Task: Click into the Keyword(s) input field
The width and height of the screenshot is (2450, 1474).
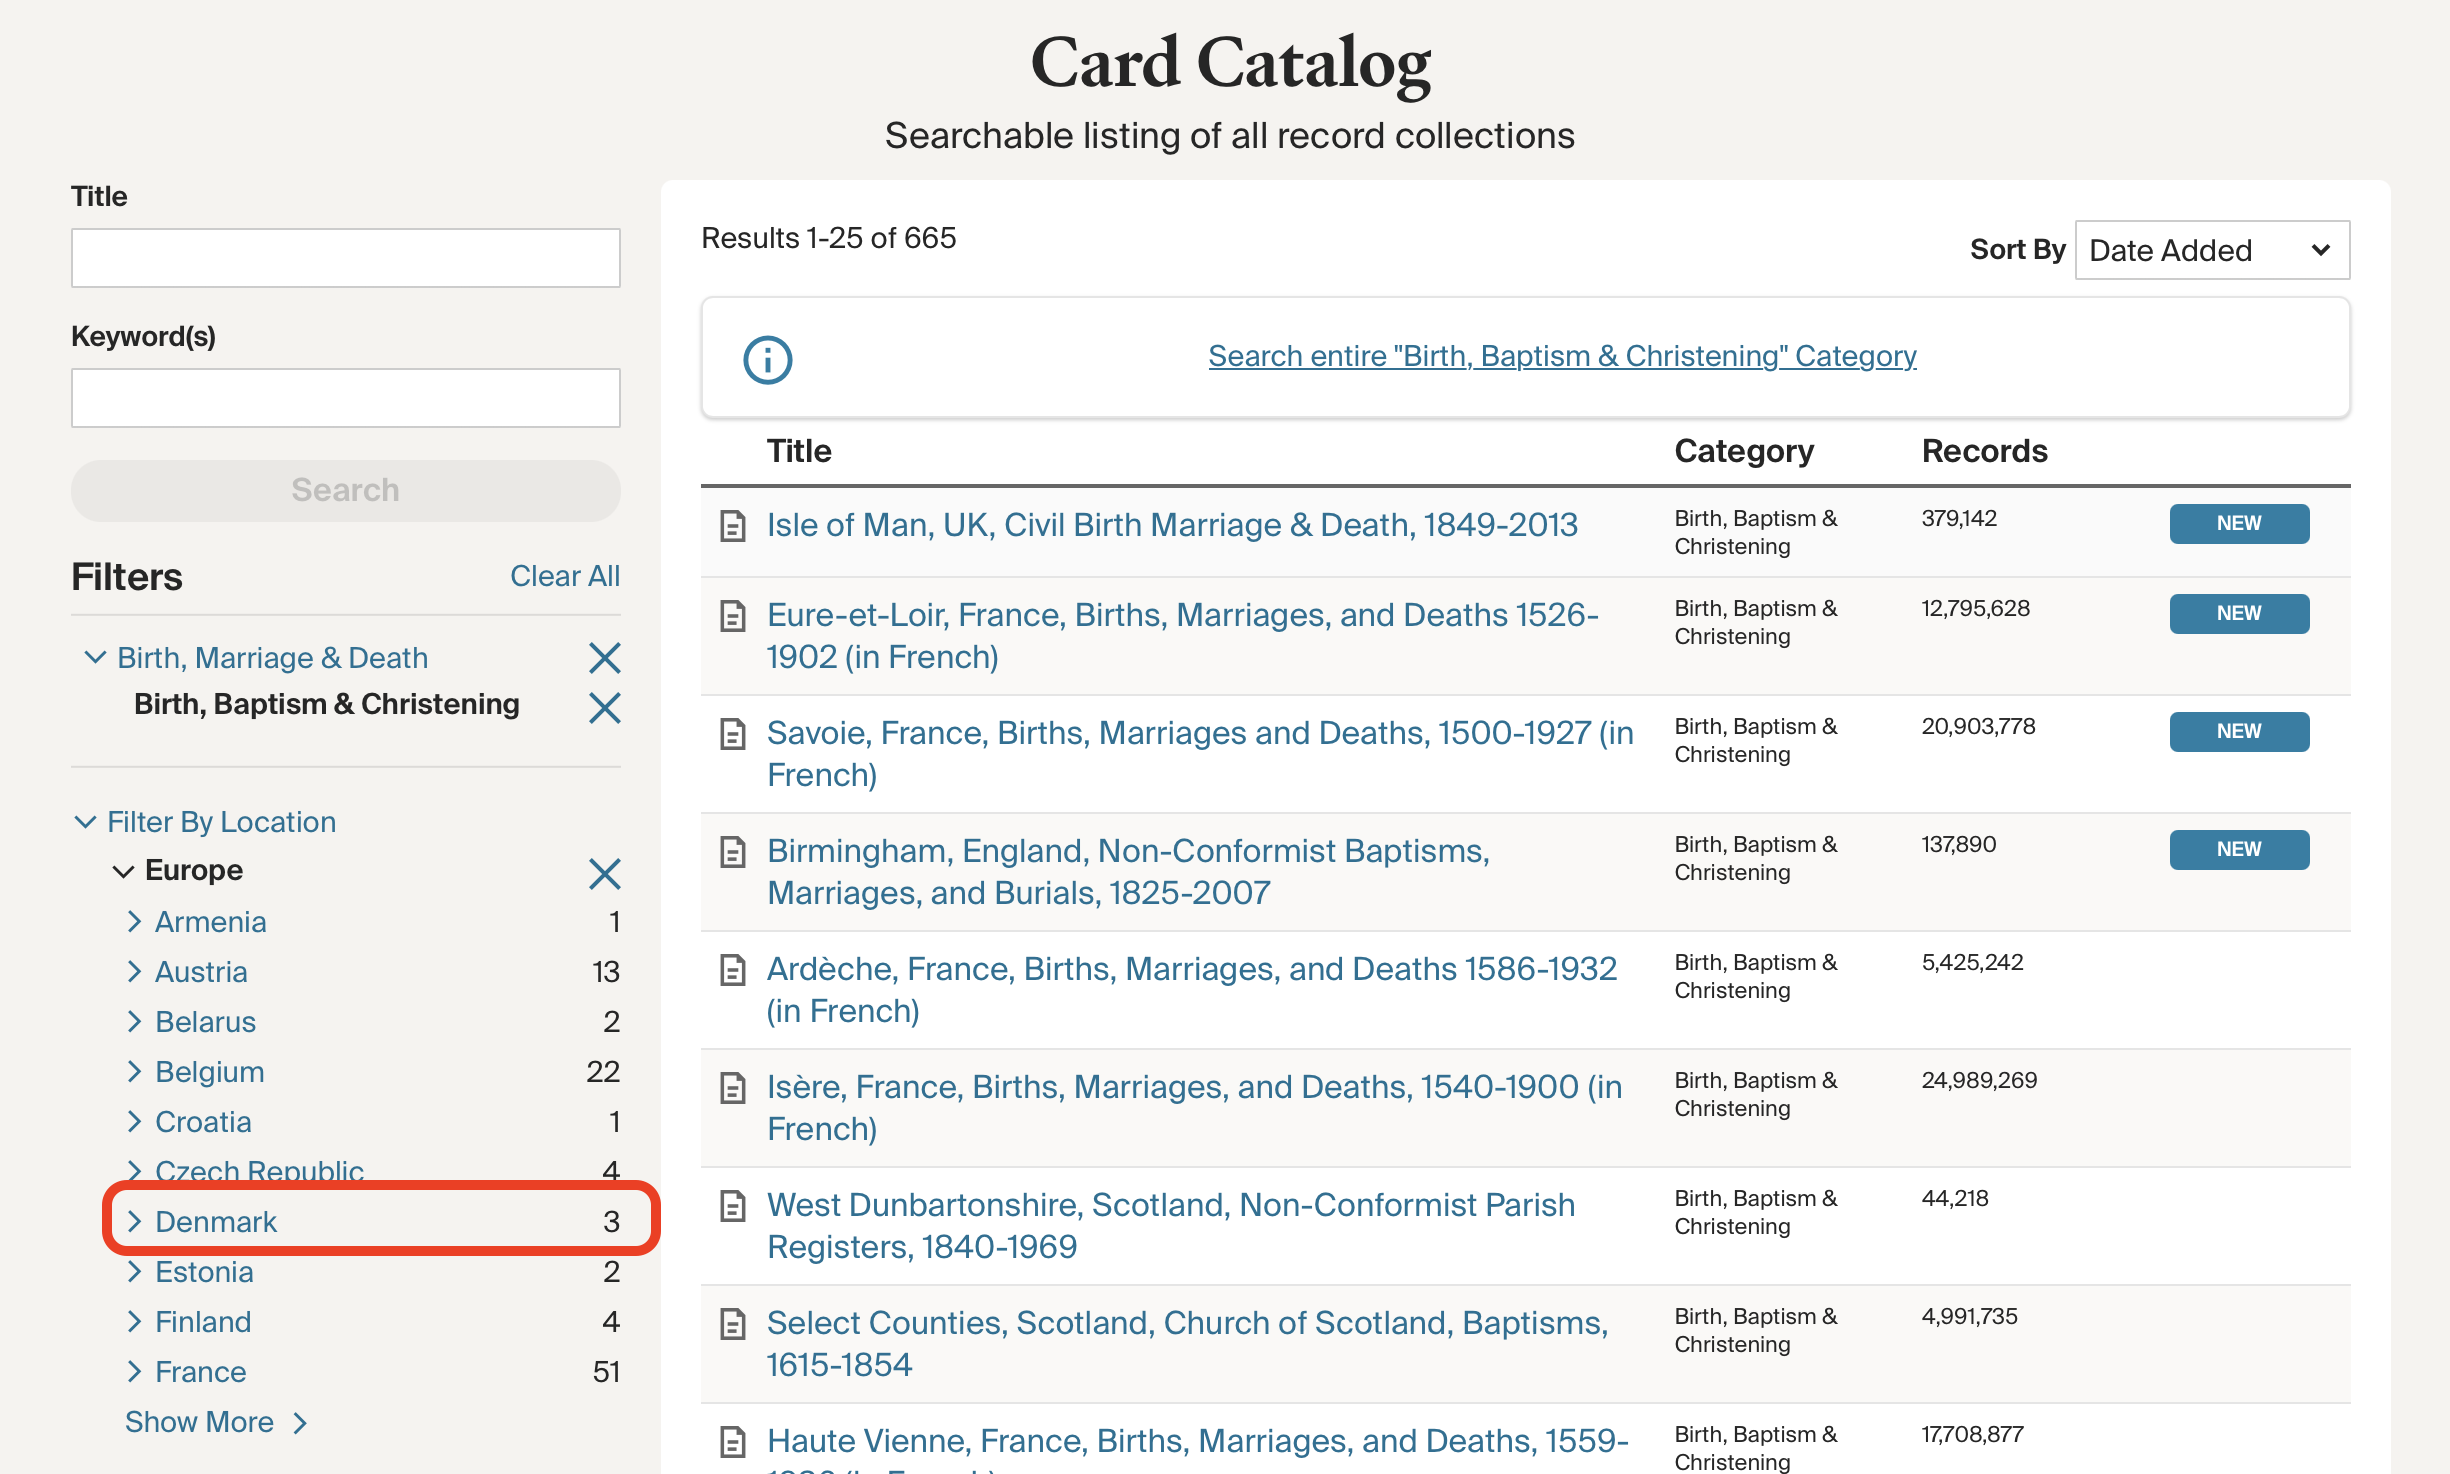Action: [x=345, y=398]
